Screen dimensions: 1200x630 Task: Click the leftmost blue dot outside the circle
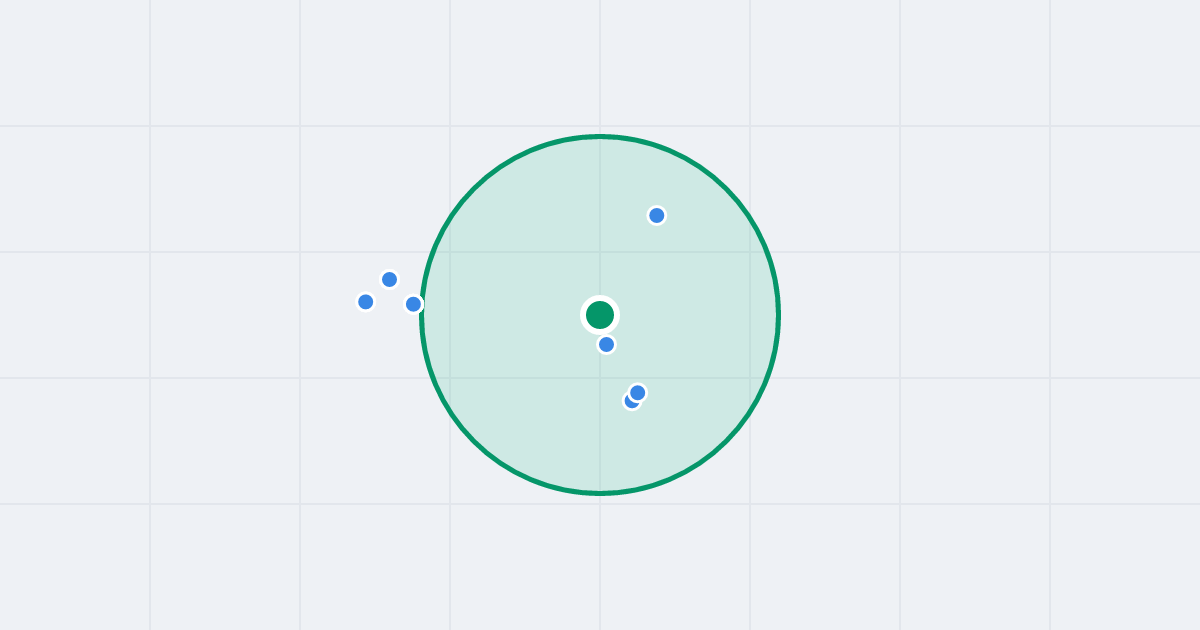(x=366, y=302)
